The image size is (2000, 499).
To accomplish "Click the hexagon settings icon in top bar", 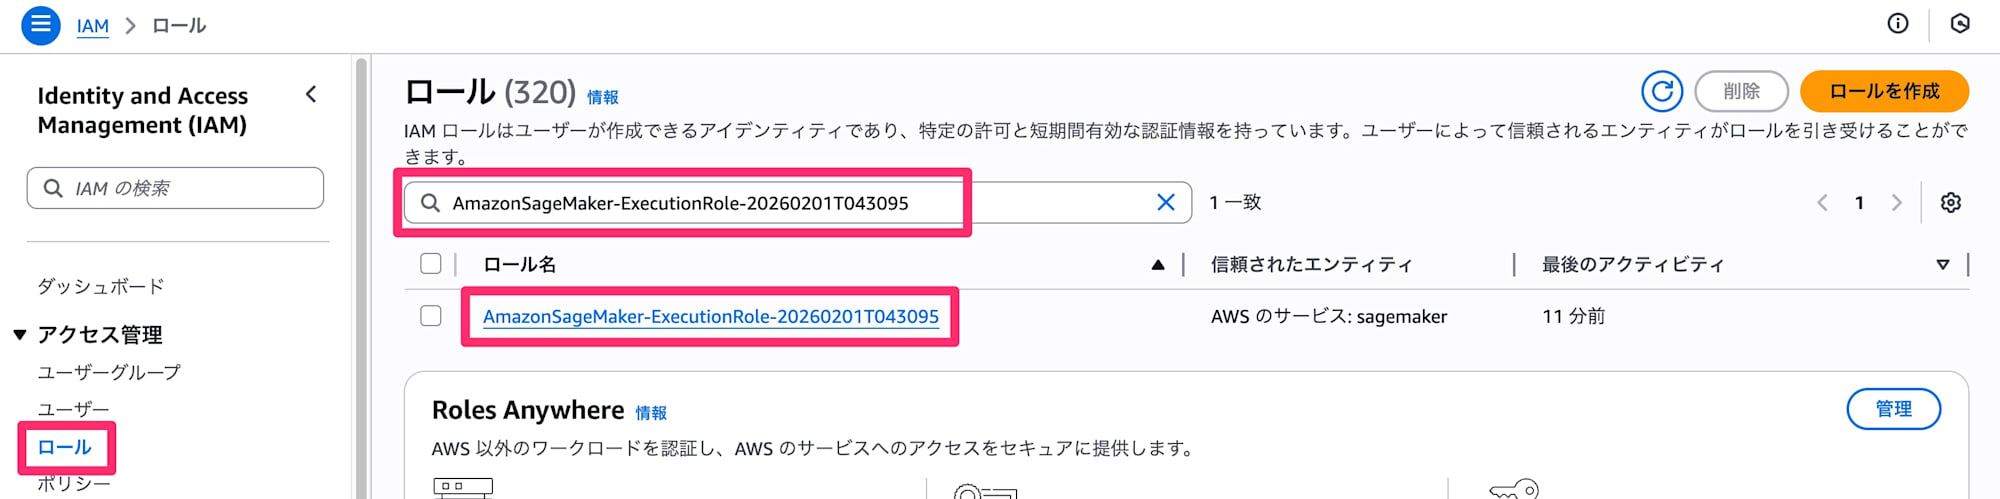I will (x=1960, y=24).
